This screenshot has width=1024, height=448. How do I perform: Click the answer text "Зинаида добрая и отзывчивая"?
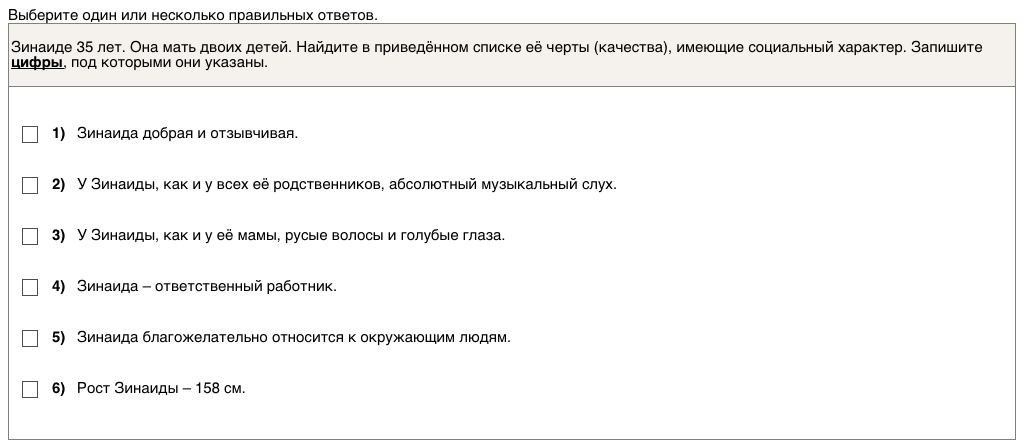(x=187, y=134)
